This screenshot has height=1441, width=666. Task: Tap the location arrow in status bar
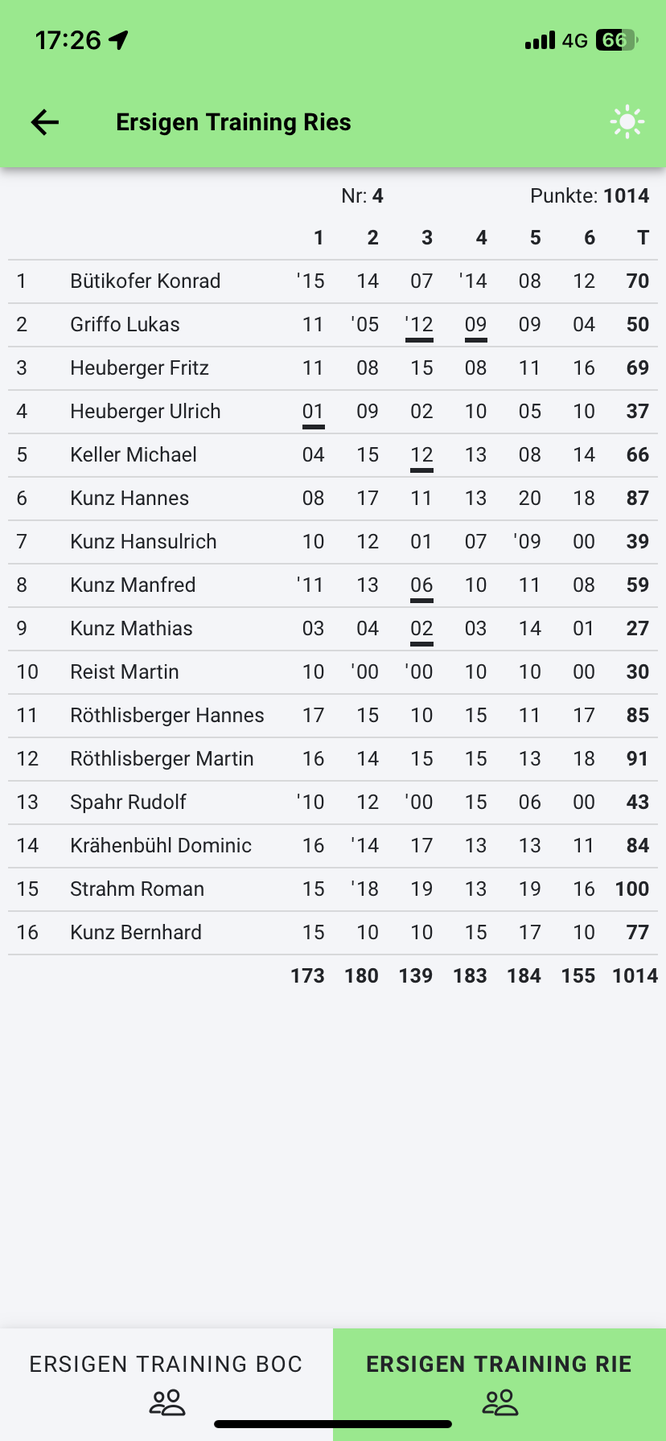119,40
